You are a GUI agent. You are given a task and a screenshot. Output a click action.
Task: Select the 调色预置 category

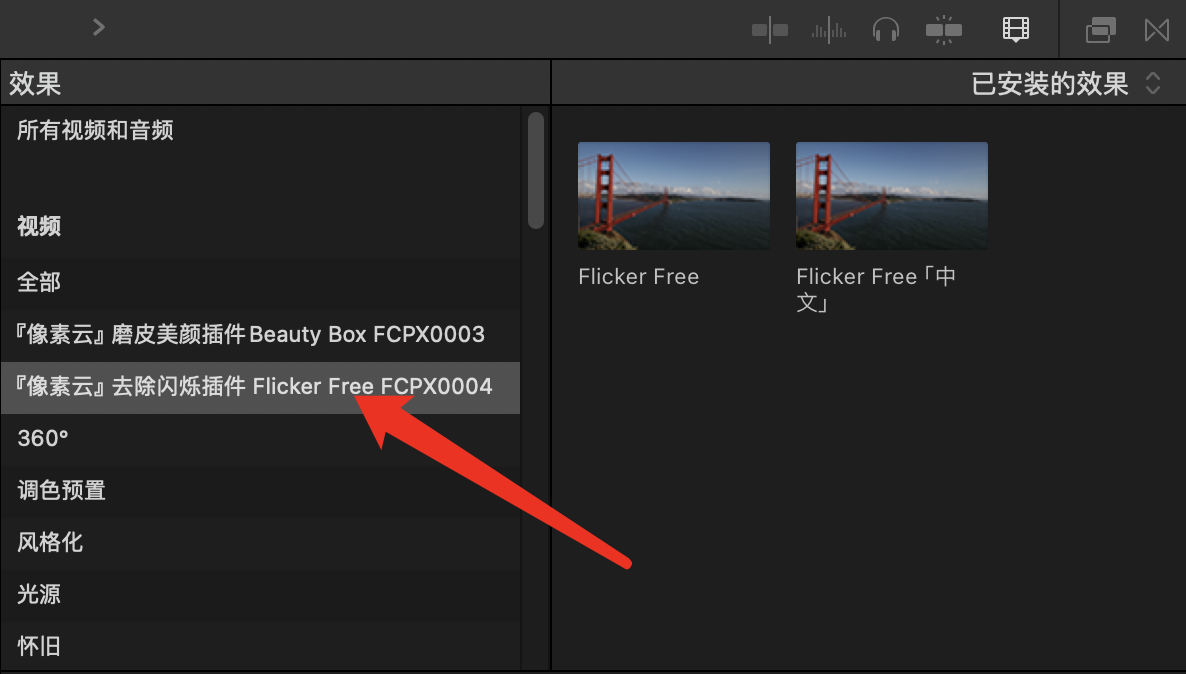[x=260, y=490]
